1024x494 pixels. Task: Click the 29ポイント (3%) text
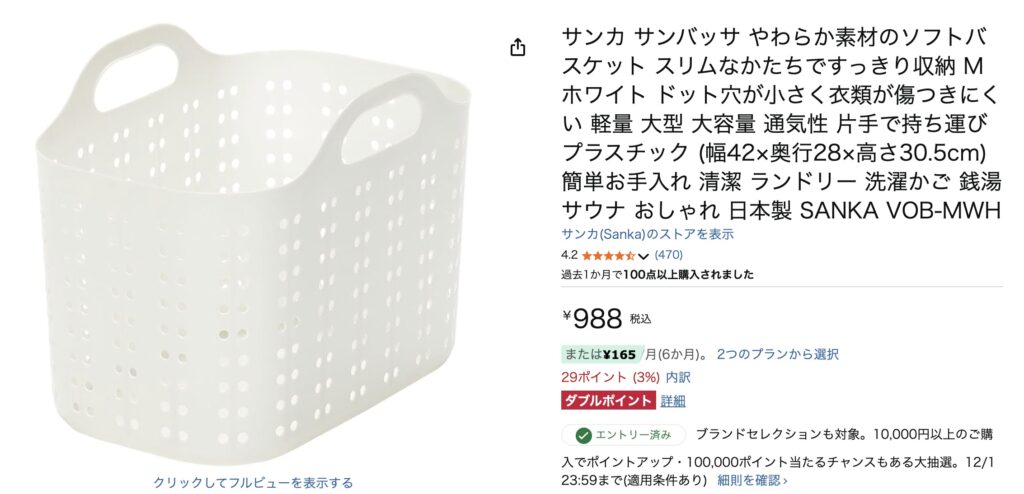pos(610,377)
